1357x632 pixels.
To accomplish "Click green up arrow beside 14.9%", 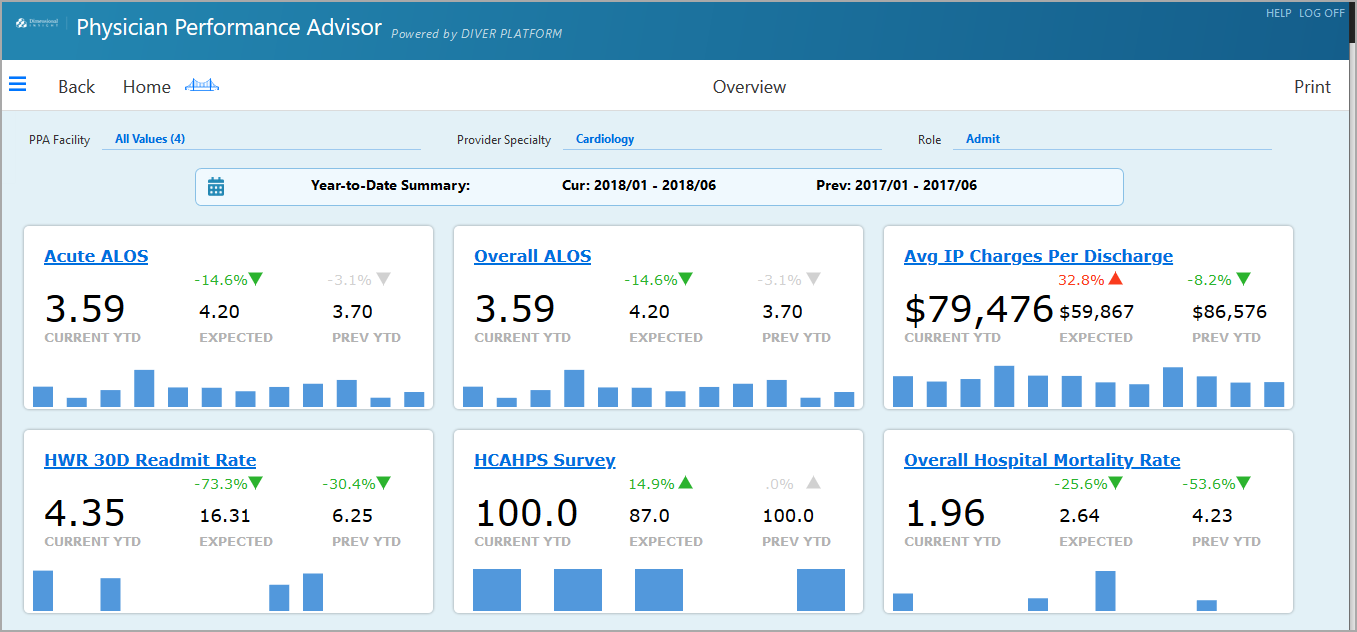I will click(x=685, y=483).
